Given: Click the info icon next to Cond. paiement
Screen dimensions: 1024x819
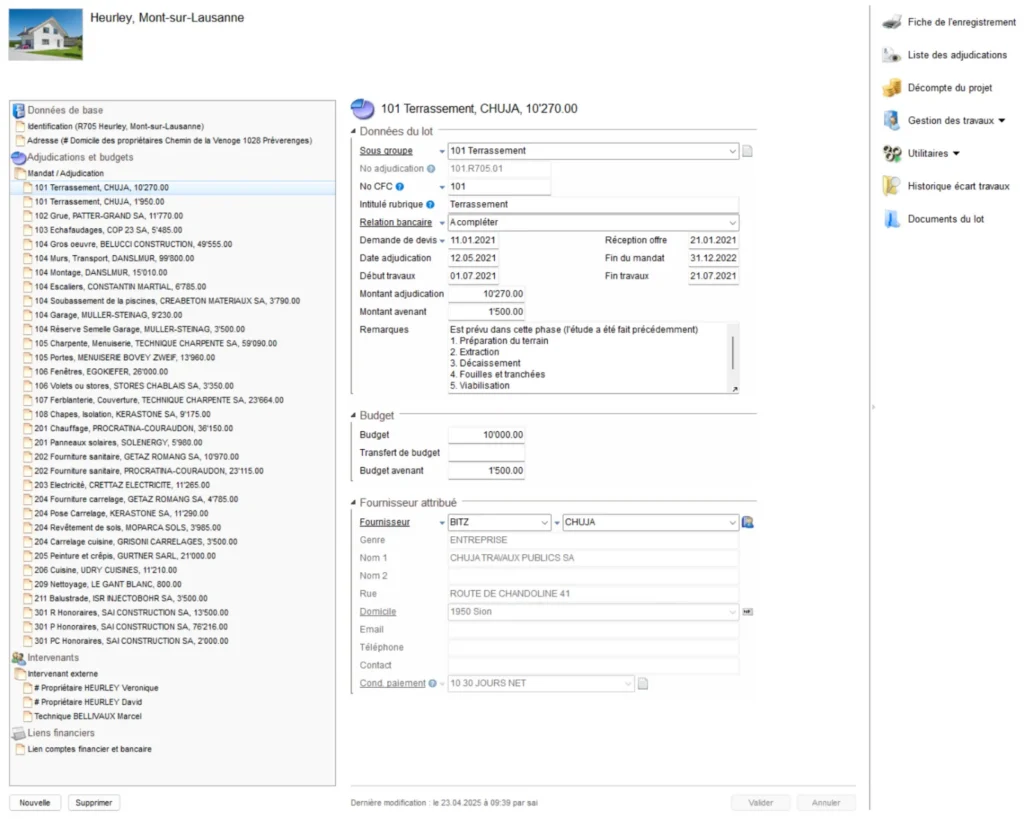Looking at the screenshot, I should click(432, 684).
